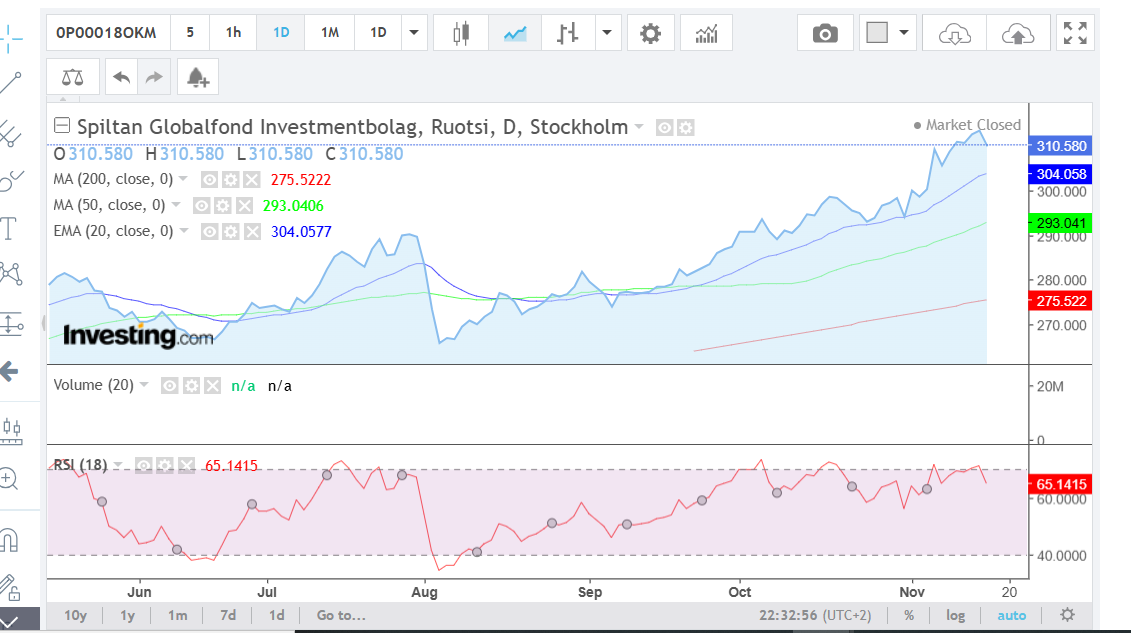The height and width of the screenshot is (633, 1131).
Task: Expand the time interval dropdown arrow
Action: 413,33
